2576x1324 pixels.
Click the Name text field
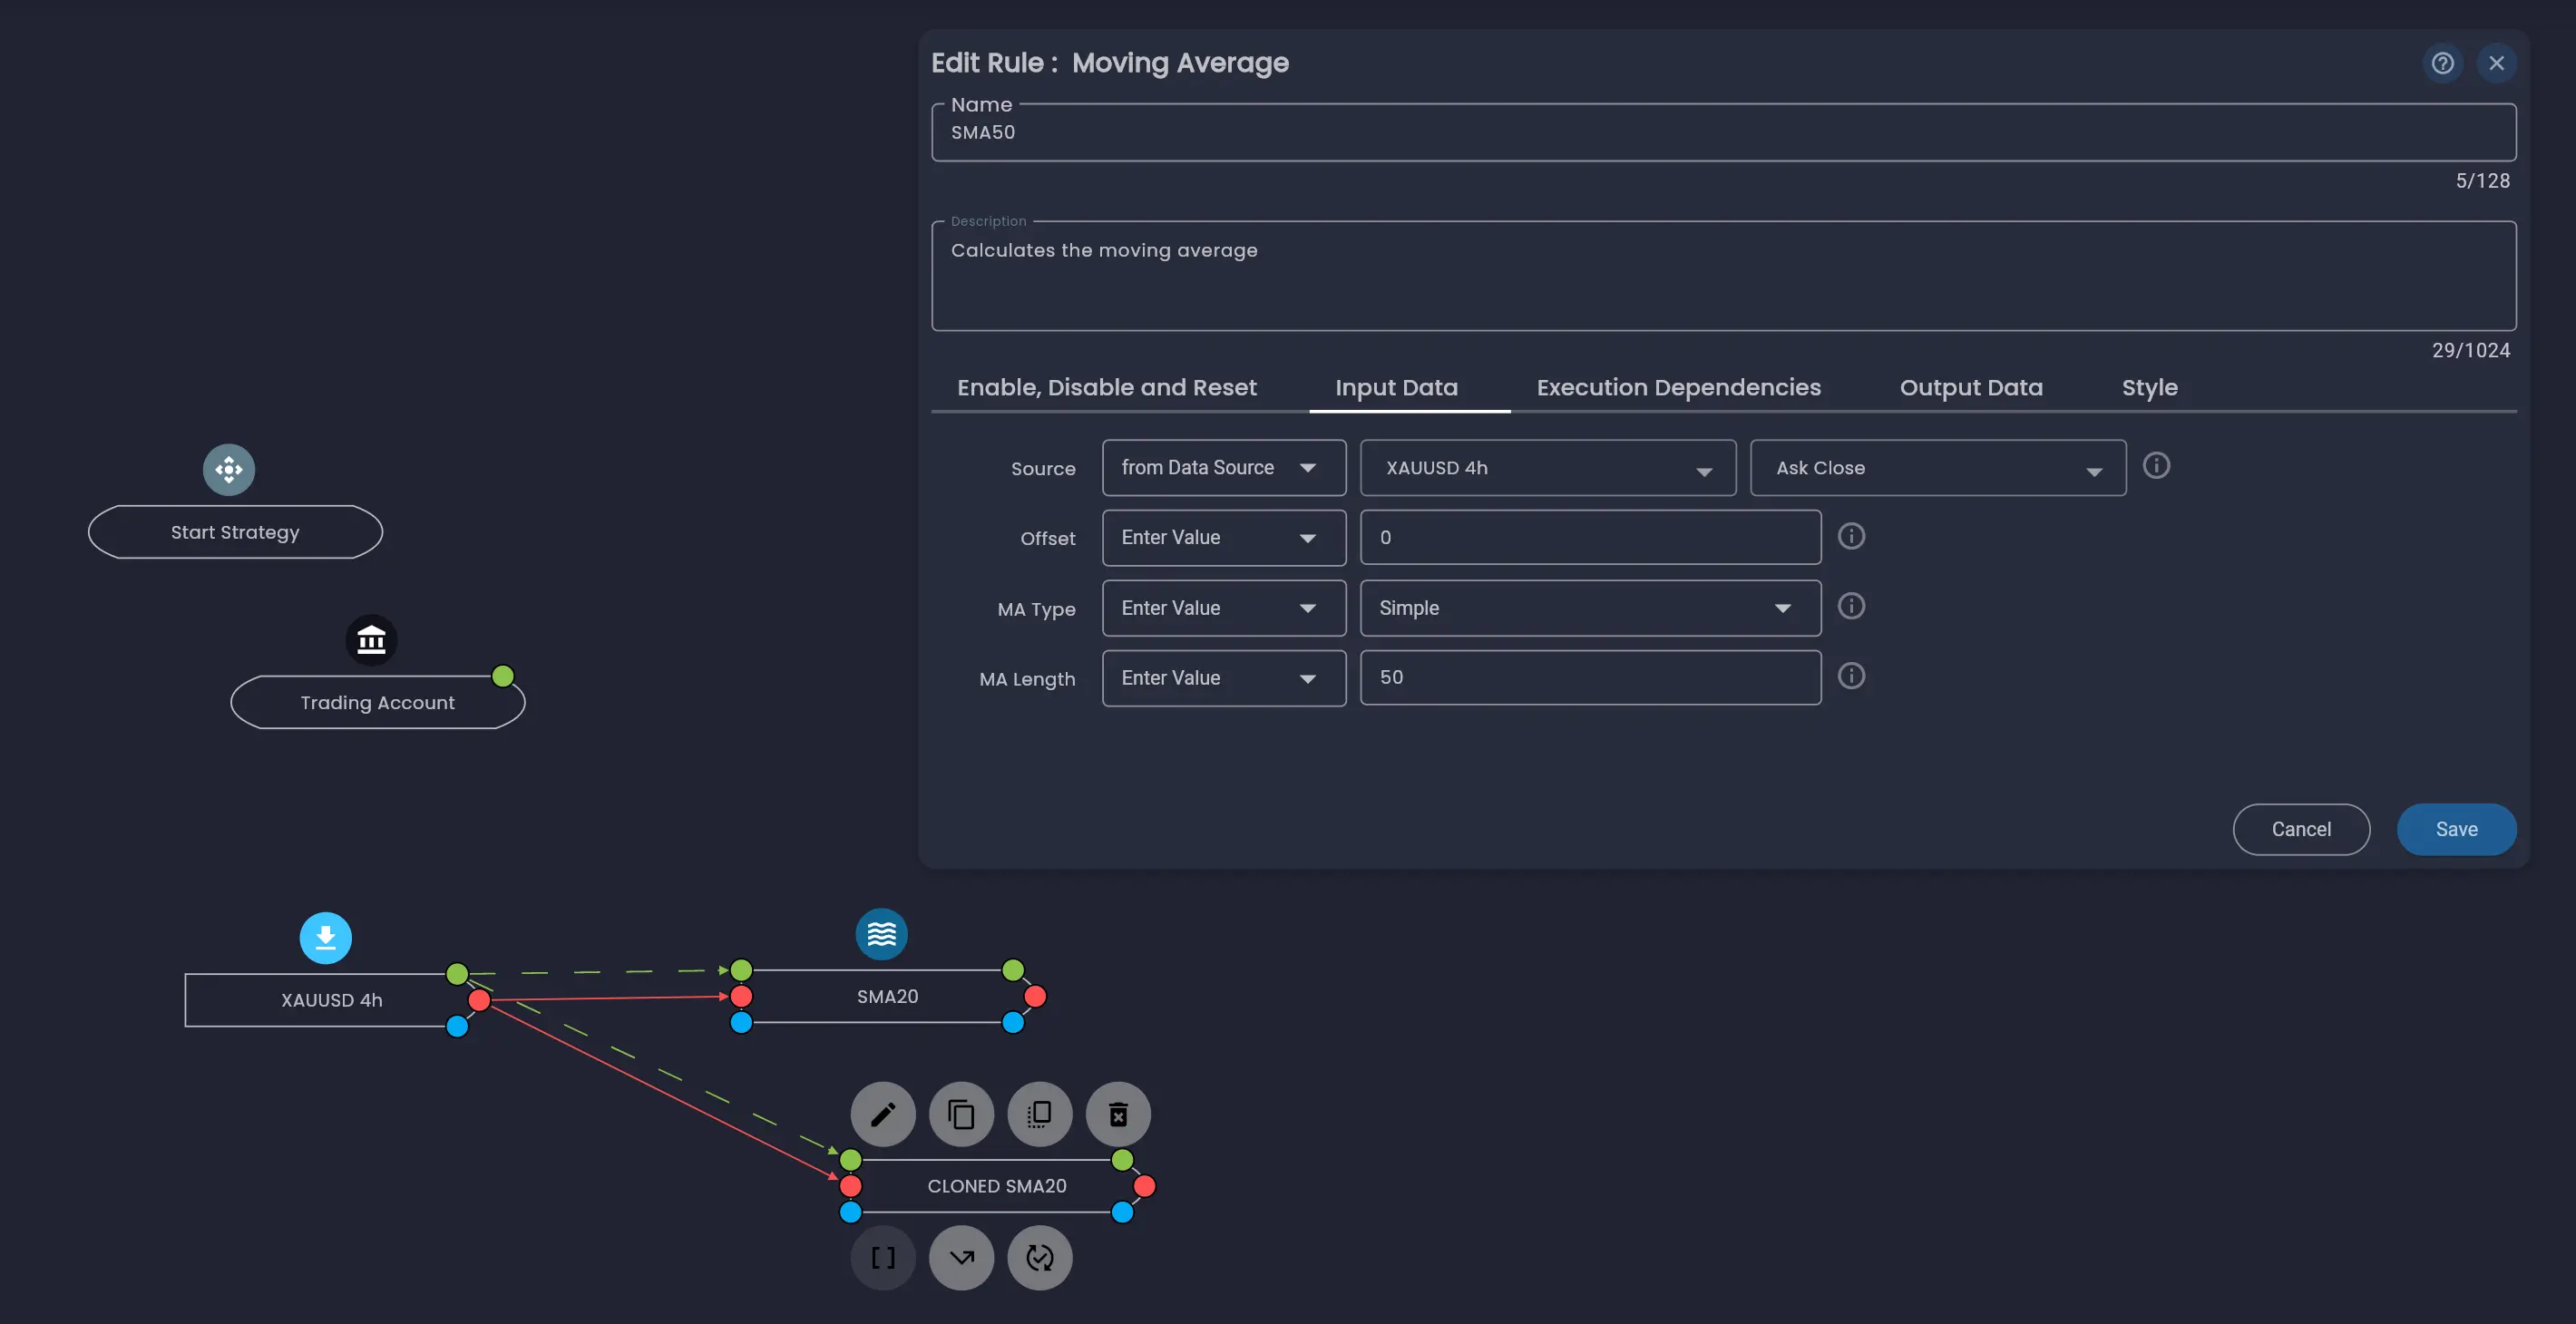pos(1722,133)
